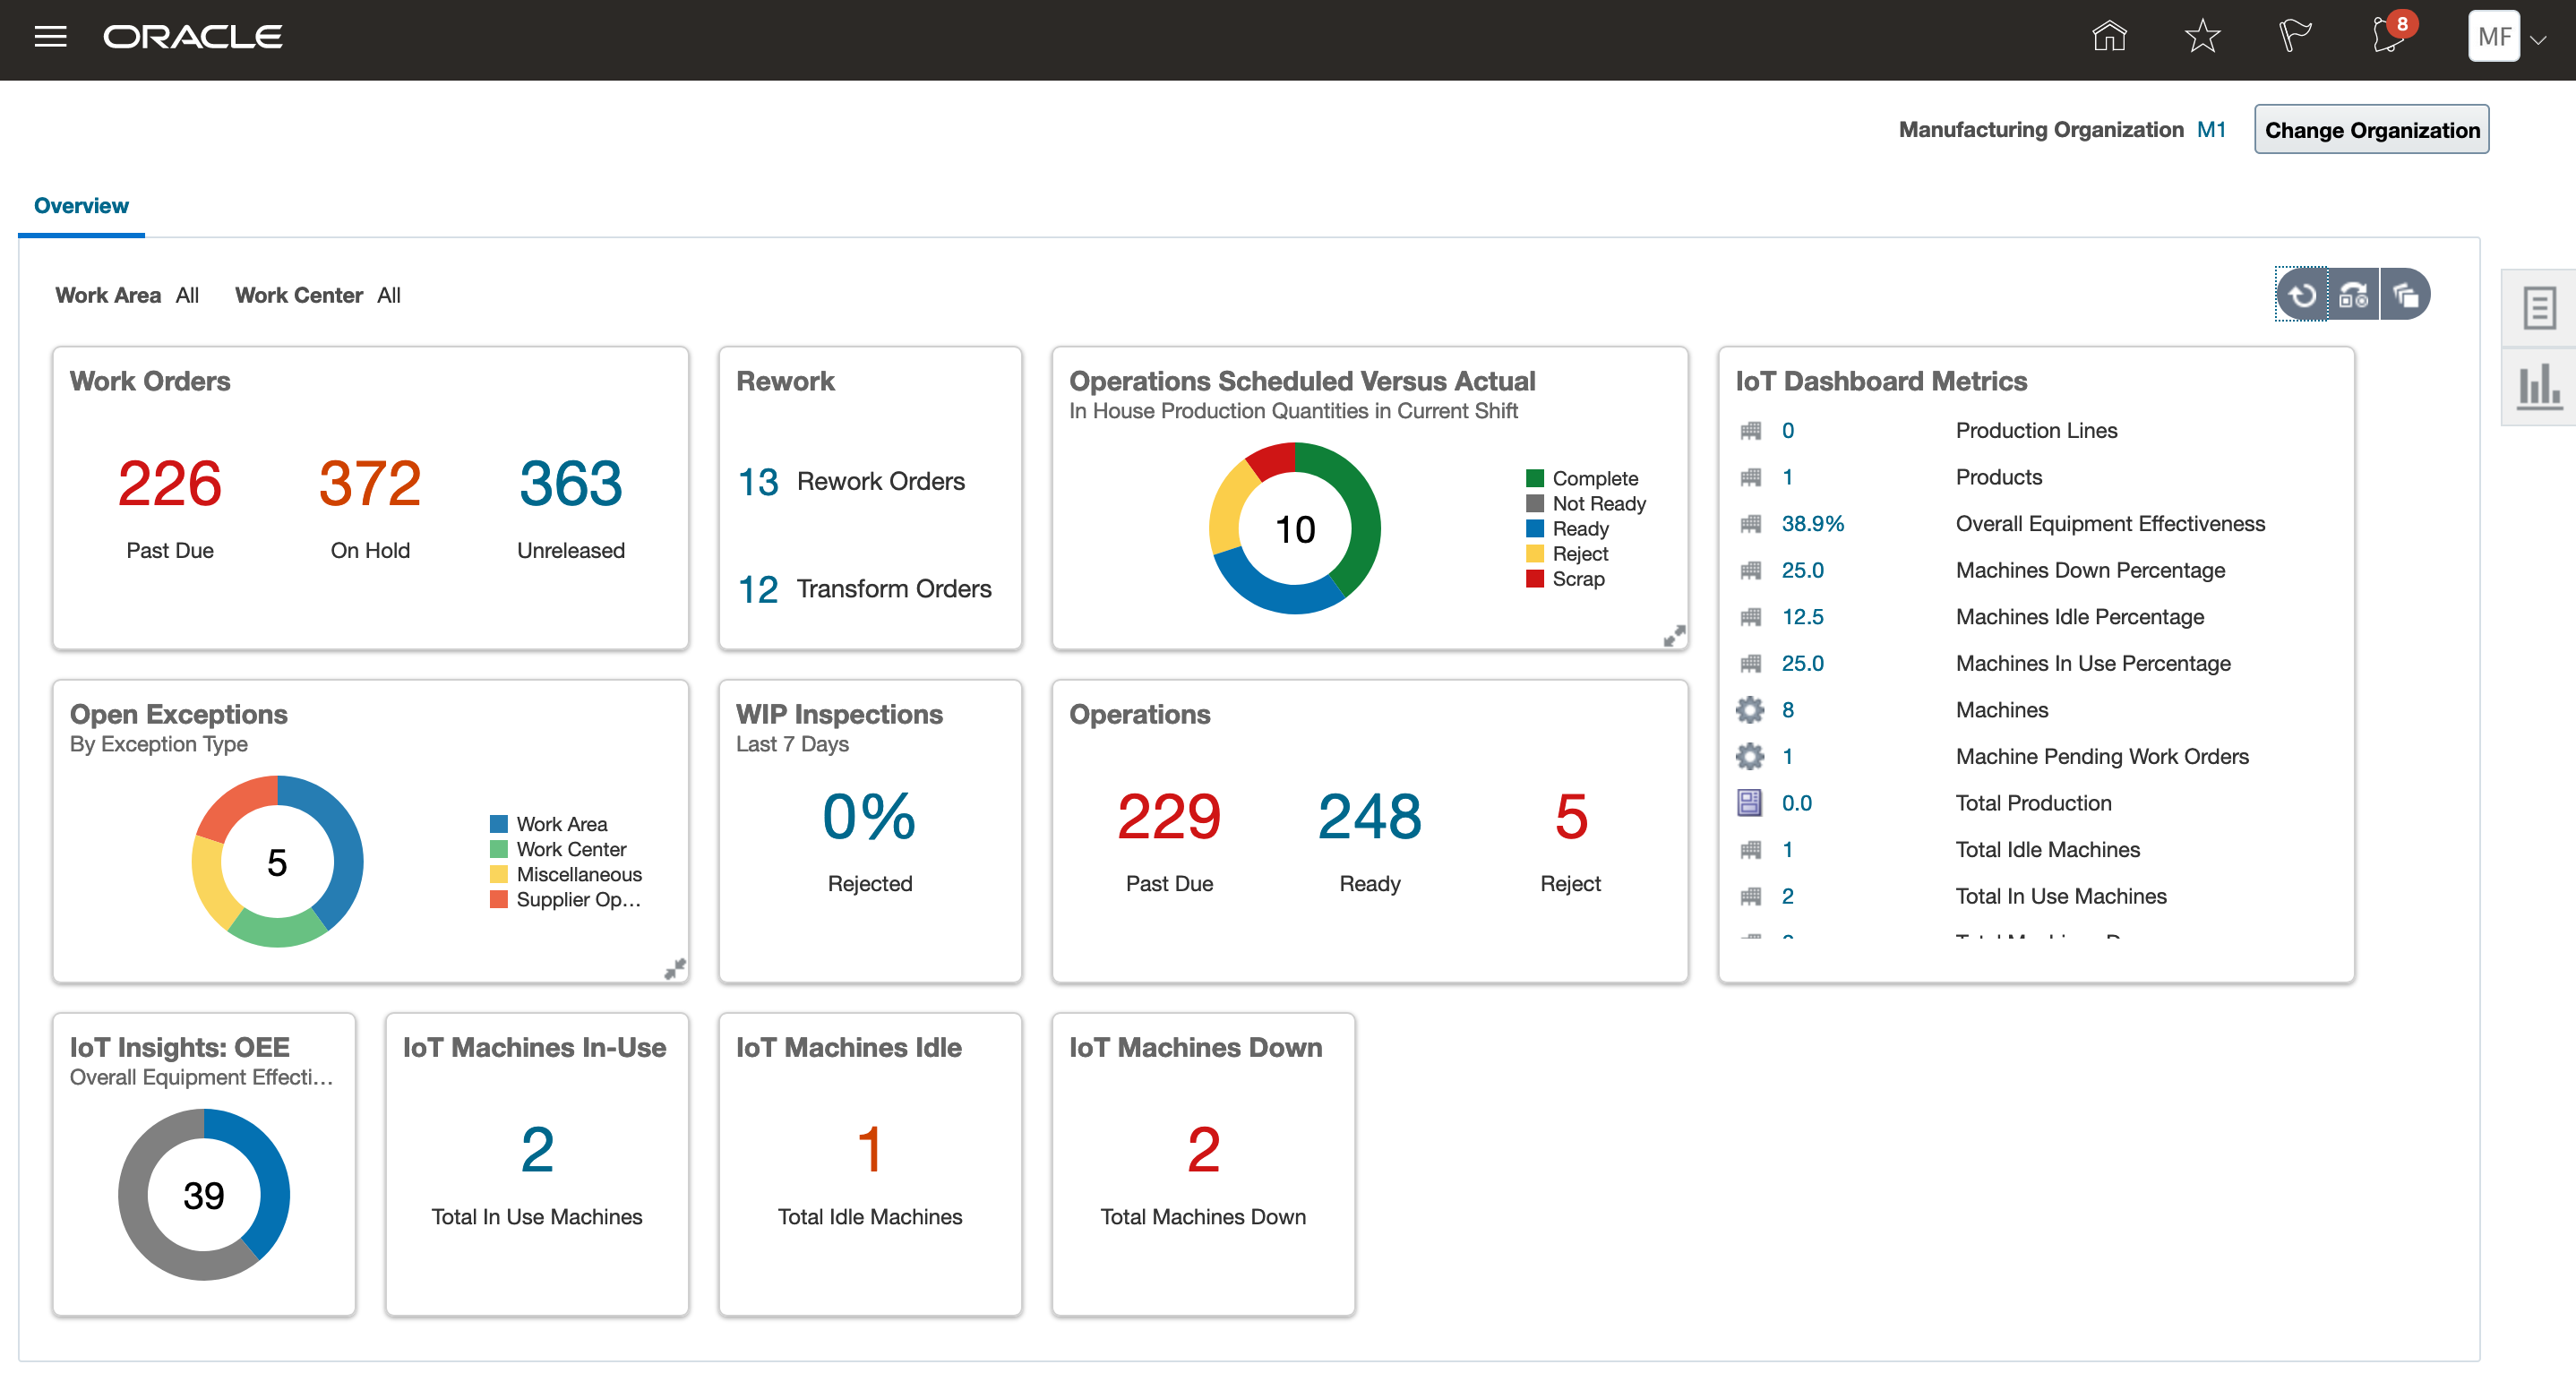Click the Work Area blue legend swatch
2576x1390 pixels.
498,824
